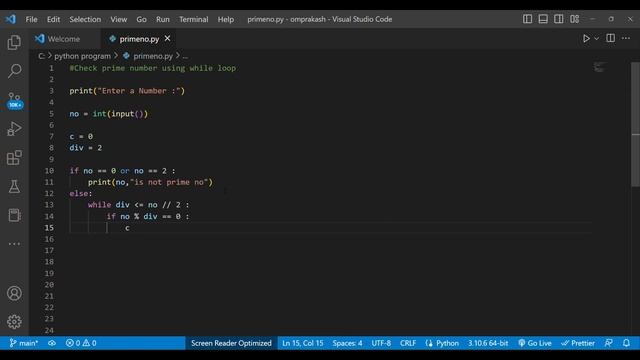Screen dimensions: 640x360
Task: Open the Accounts menu
Action: point(14,293)
